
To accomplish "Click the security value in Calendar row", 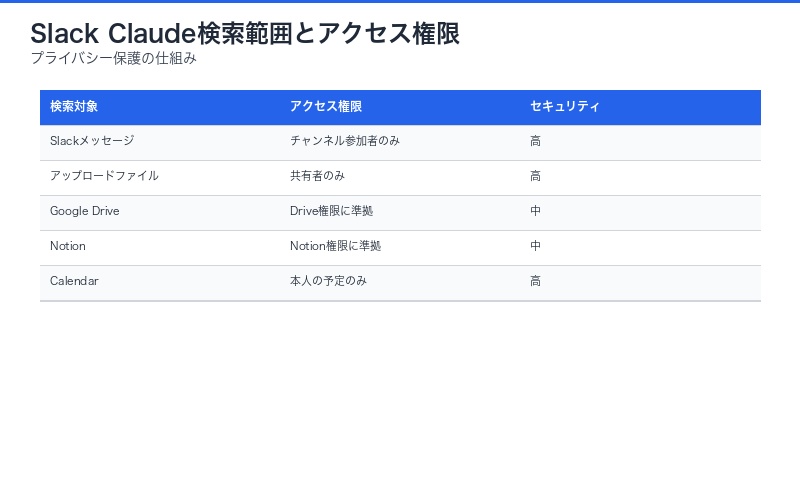I will pyautogui.click(x=536, y=282).
